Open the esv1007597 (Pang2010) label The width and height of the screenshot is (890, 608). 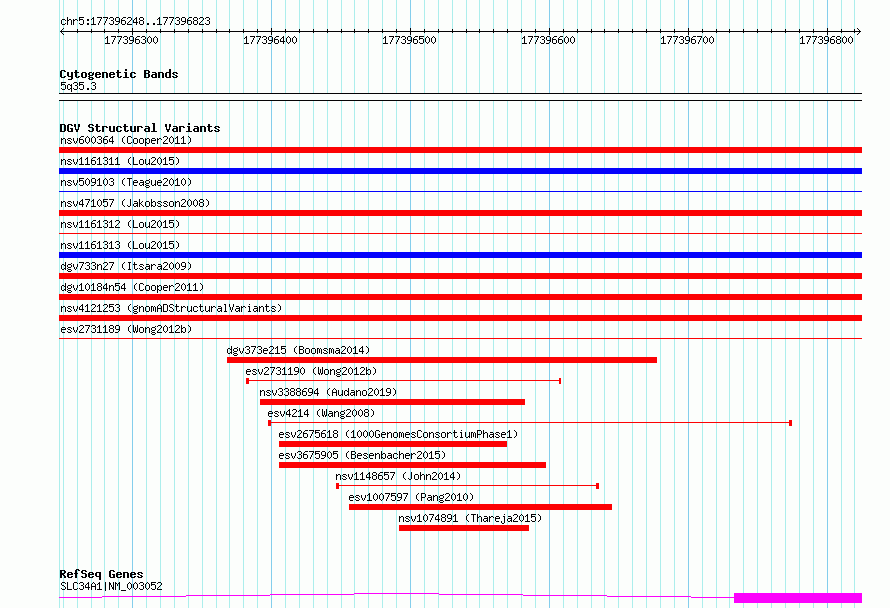[411, 497]
